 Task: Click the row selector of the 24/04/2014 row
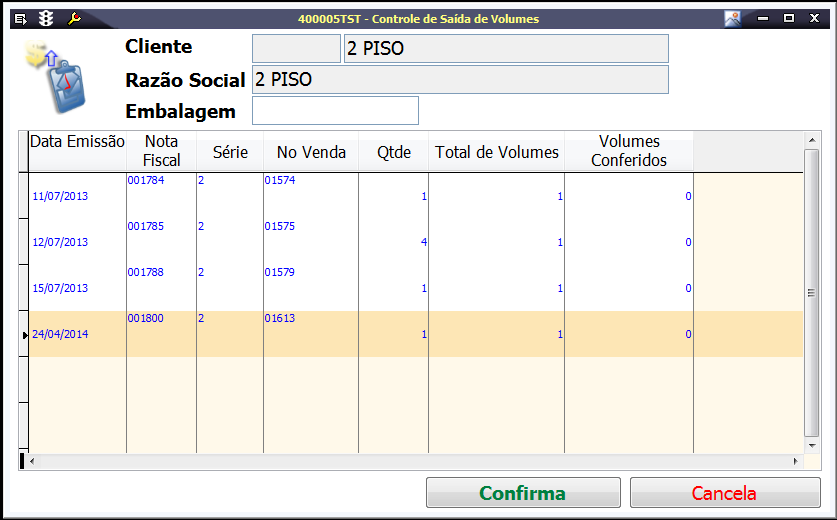23,334
